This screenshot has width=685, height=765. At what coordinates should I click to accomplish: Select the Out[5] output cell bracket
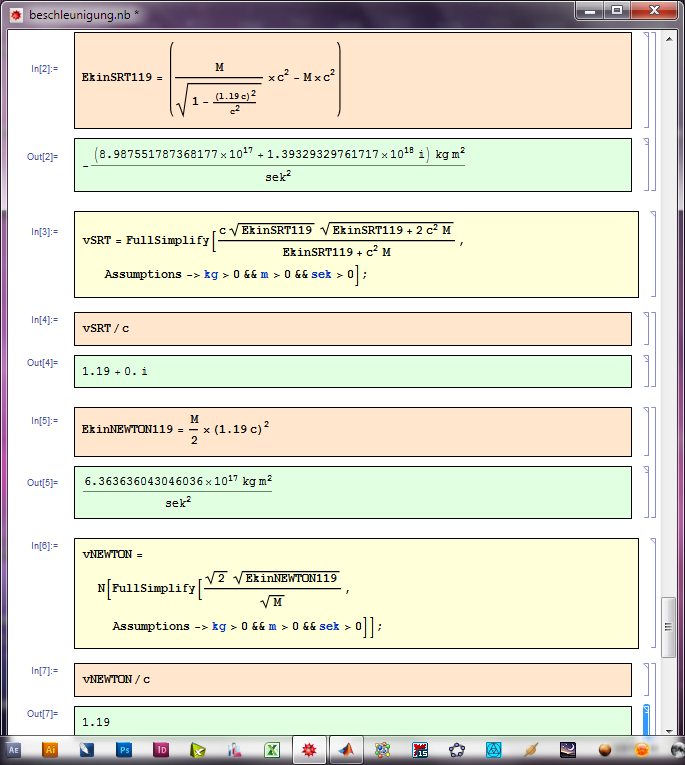pos(645,492)
